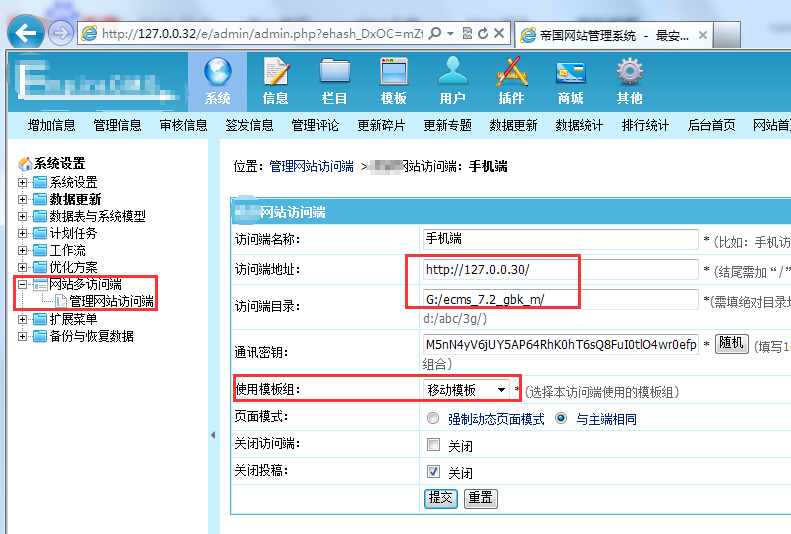Viewport: 791px width, 534px height.
Task: Click the 数据更新 folder icon in tree
Action: [40, 199]
